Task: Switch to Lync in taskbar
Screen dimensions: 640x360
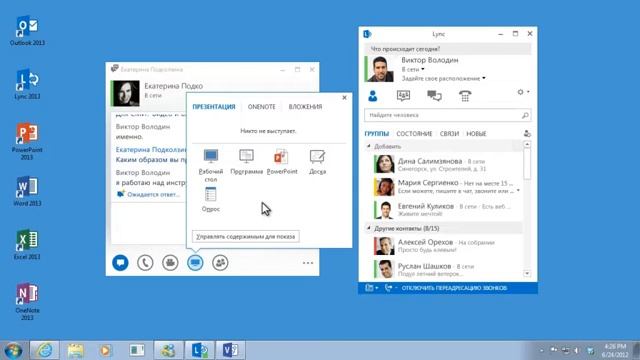Action: point(199,350)
